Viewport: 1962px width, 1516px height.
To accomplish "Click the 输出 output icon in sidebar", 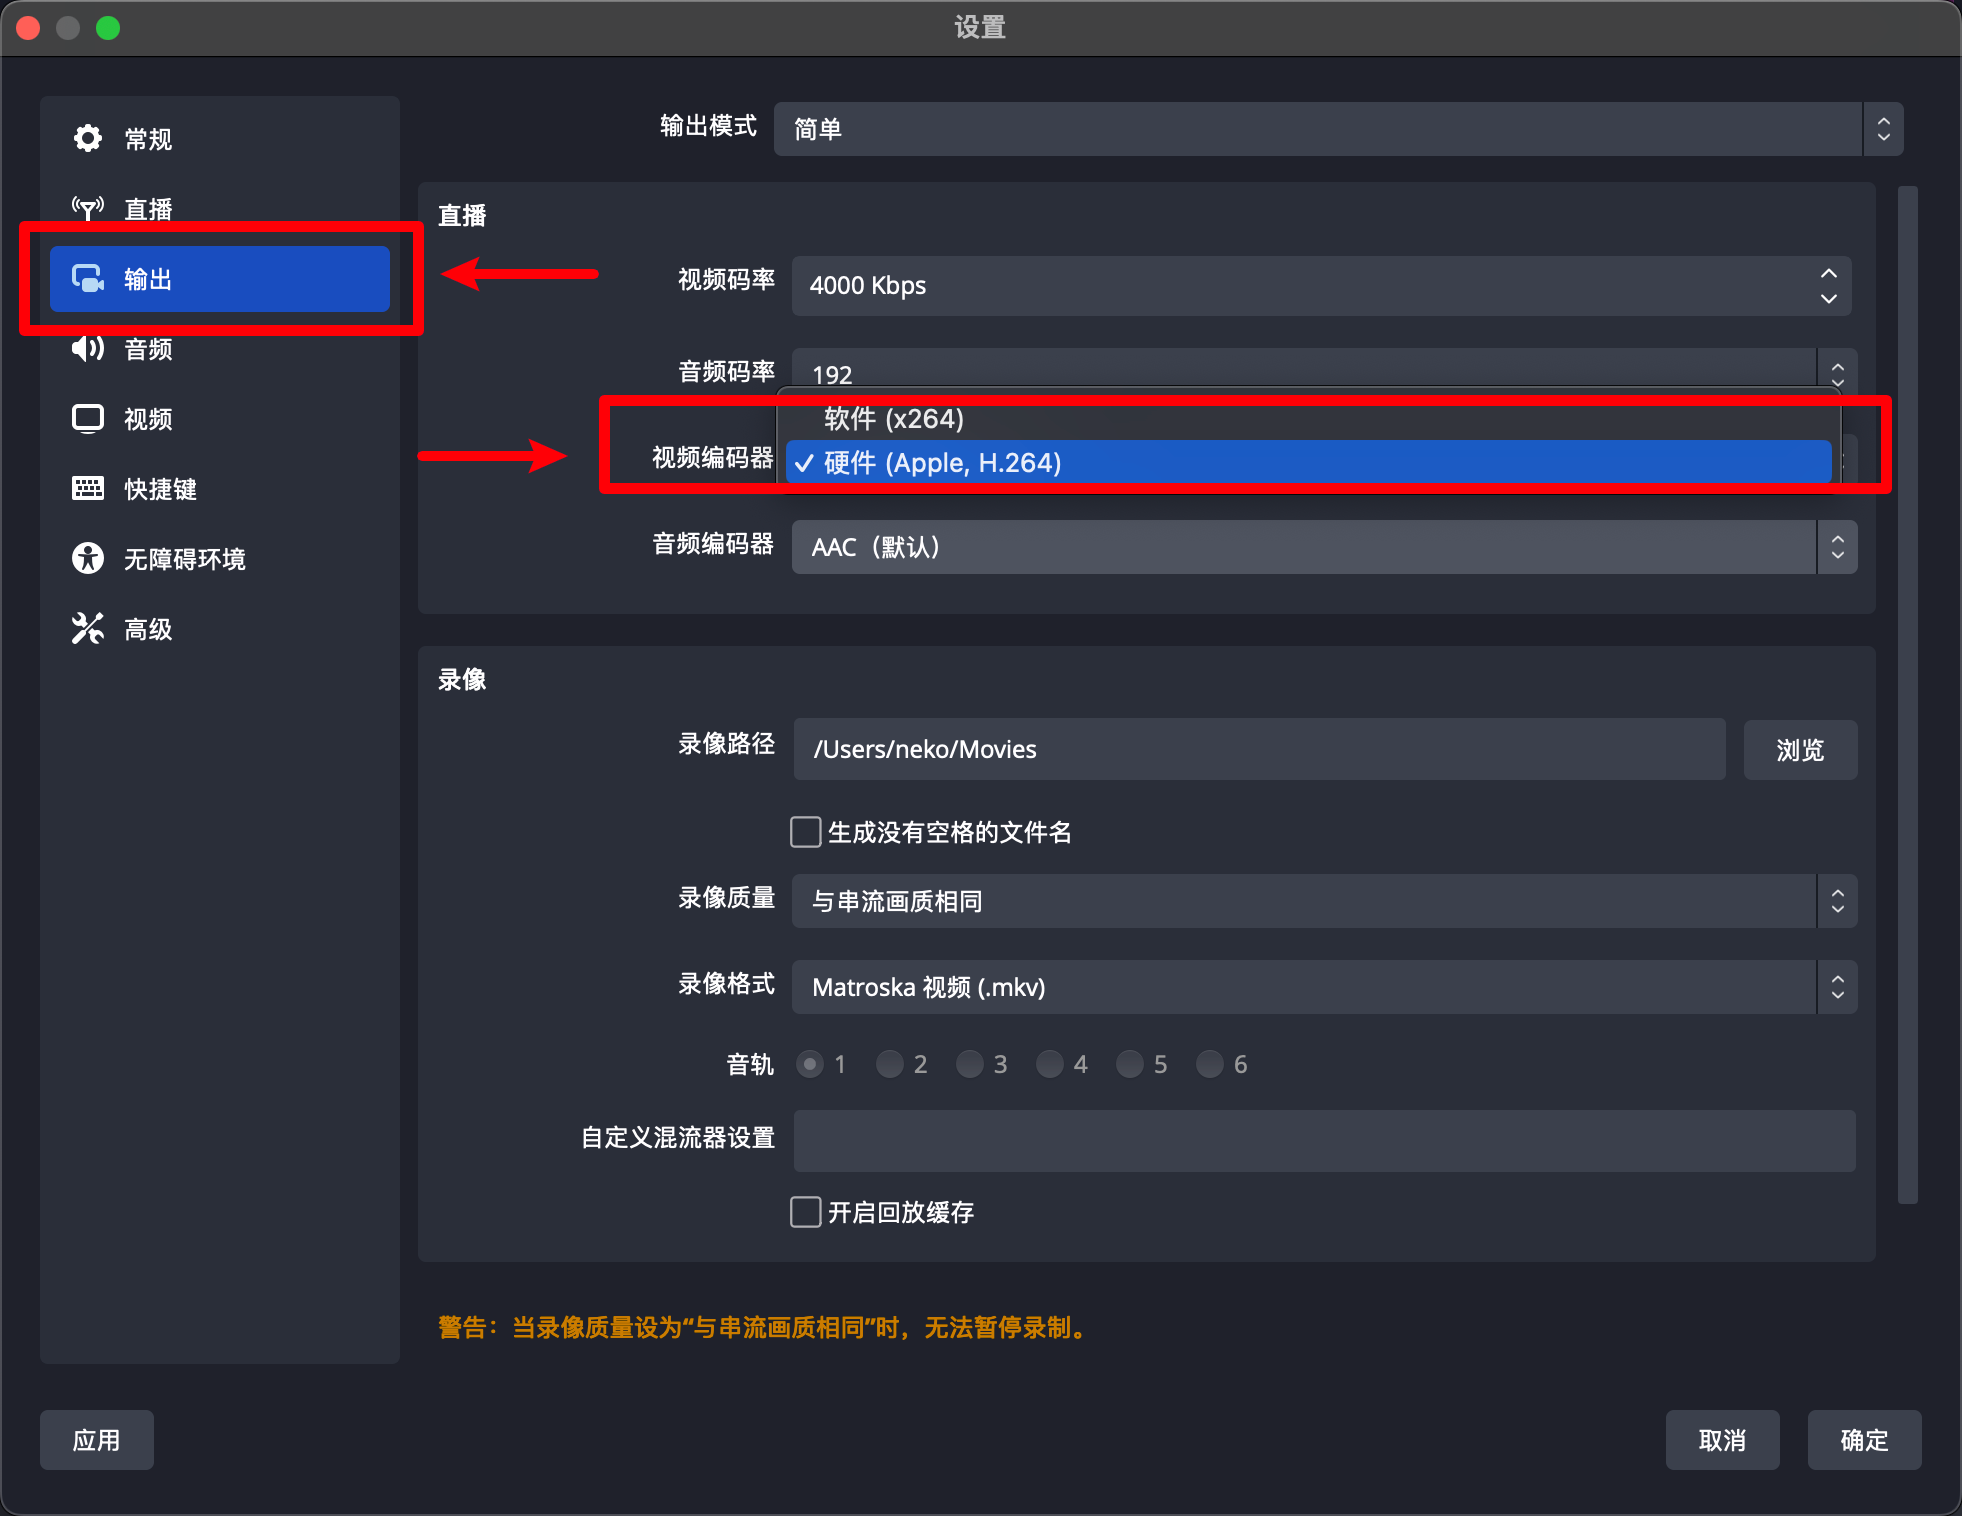I will click(88, 278).
